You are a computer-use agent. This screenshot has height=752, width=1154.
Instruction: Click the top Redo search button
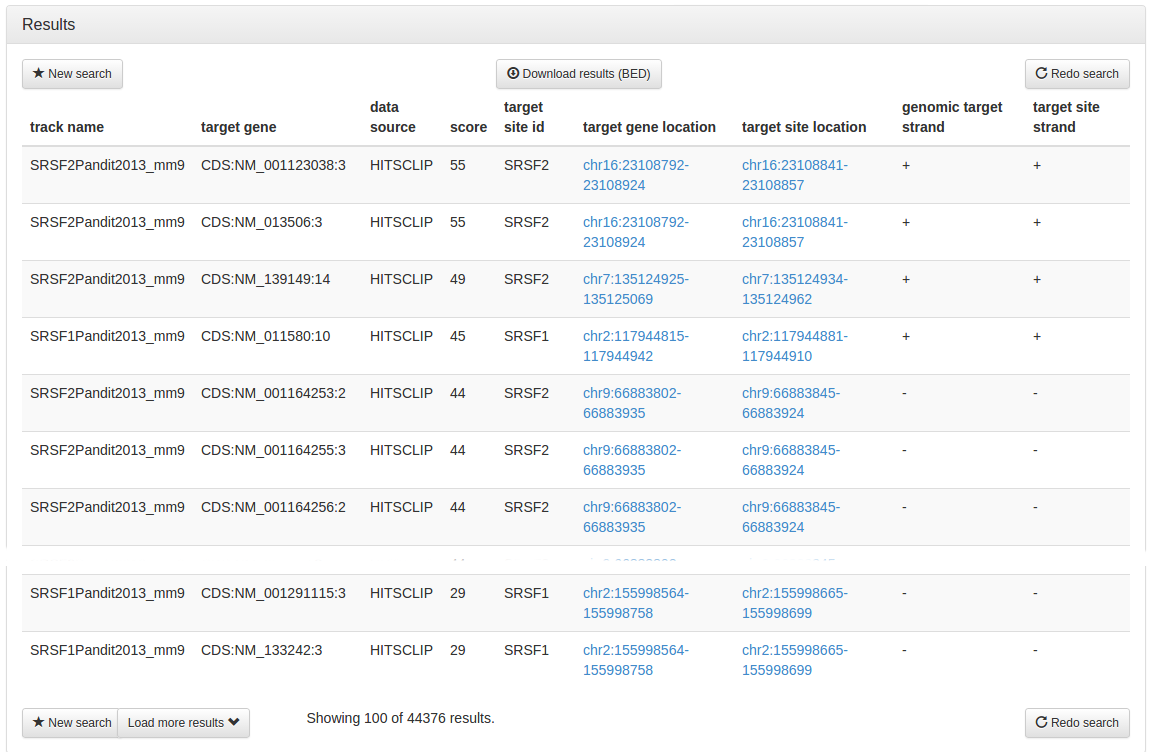coord(1077,74)
